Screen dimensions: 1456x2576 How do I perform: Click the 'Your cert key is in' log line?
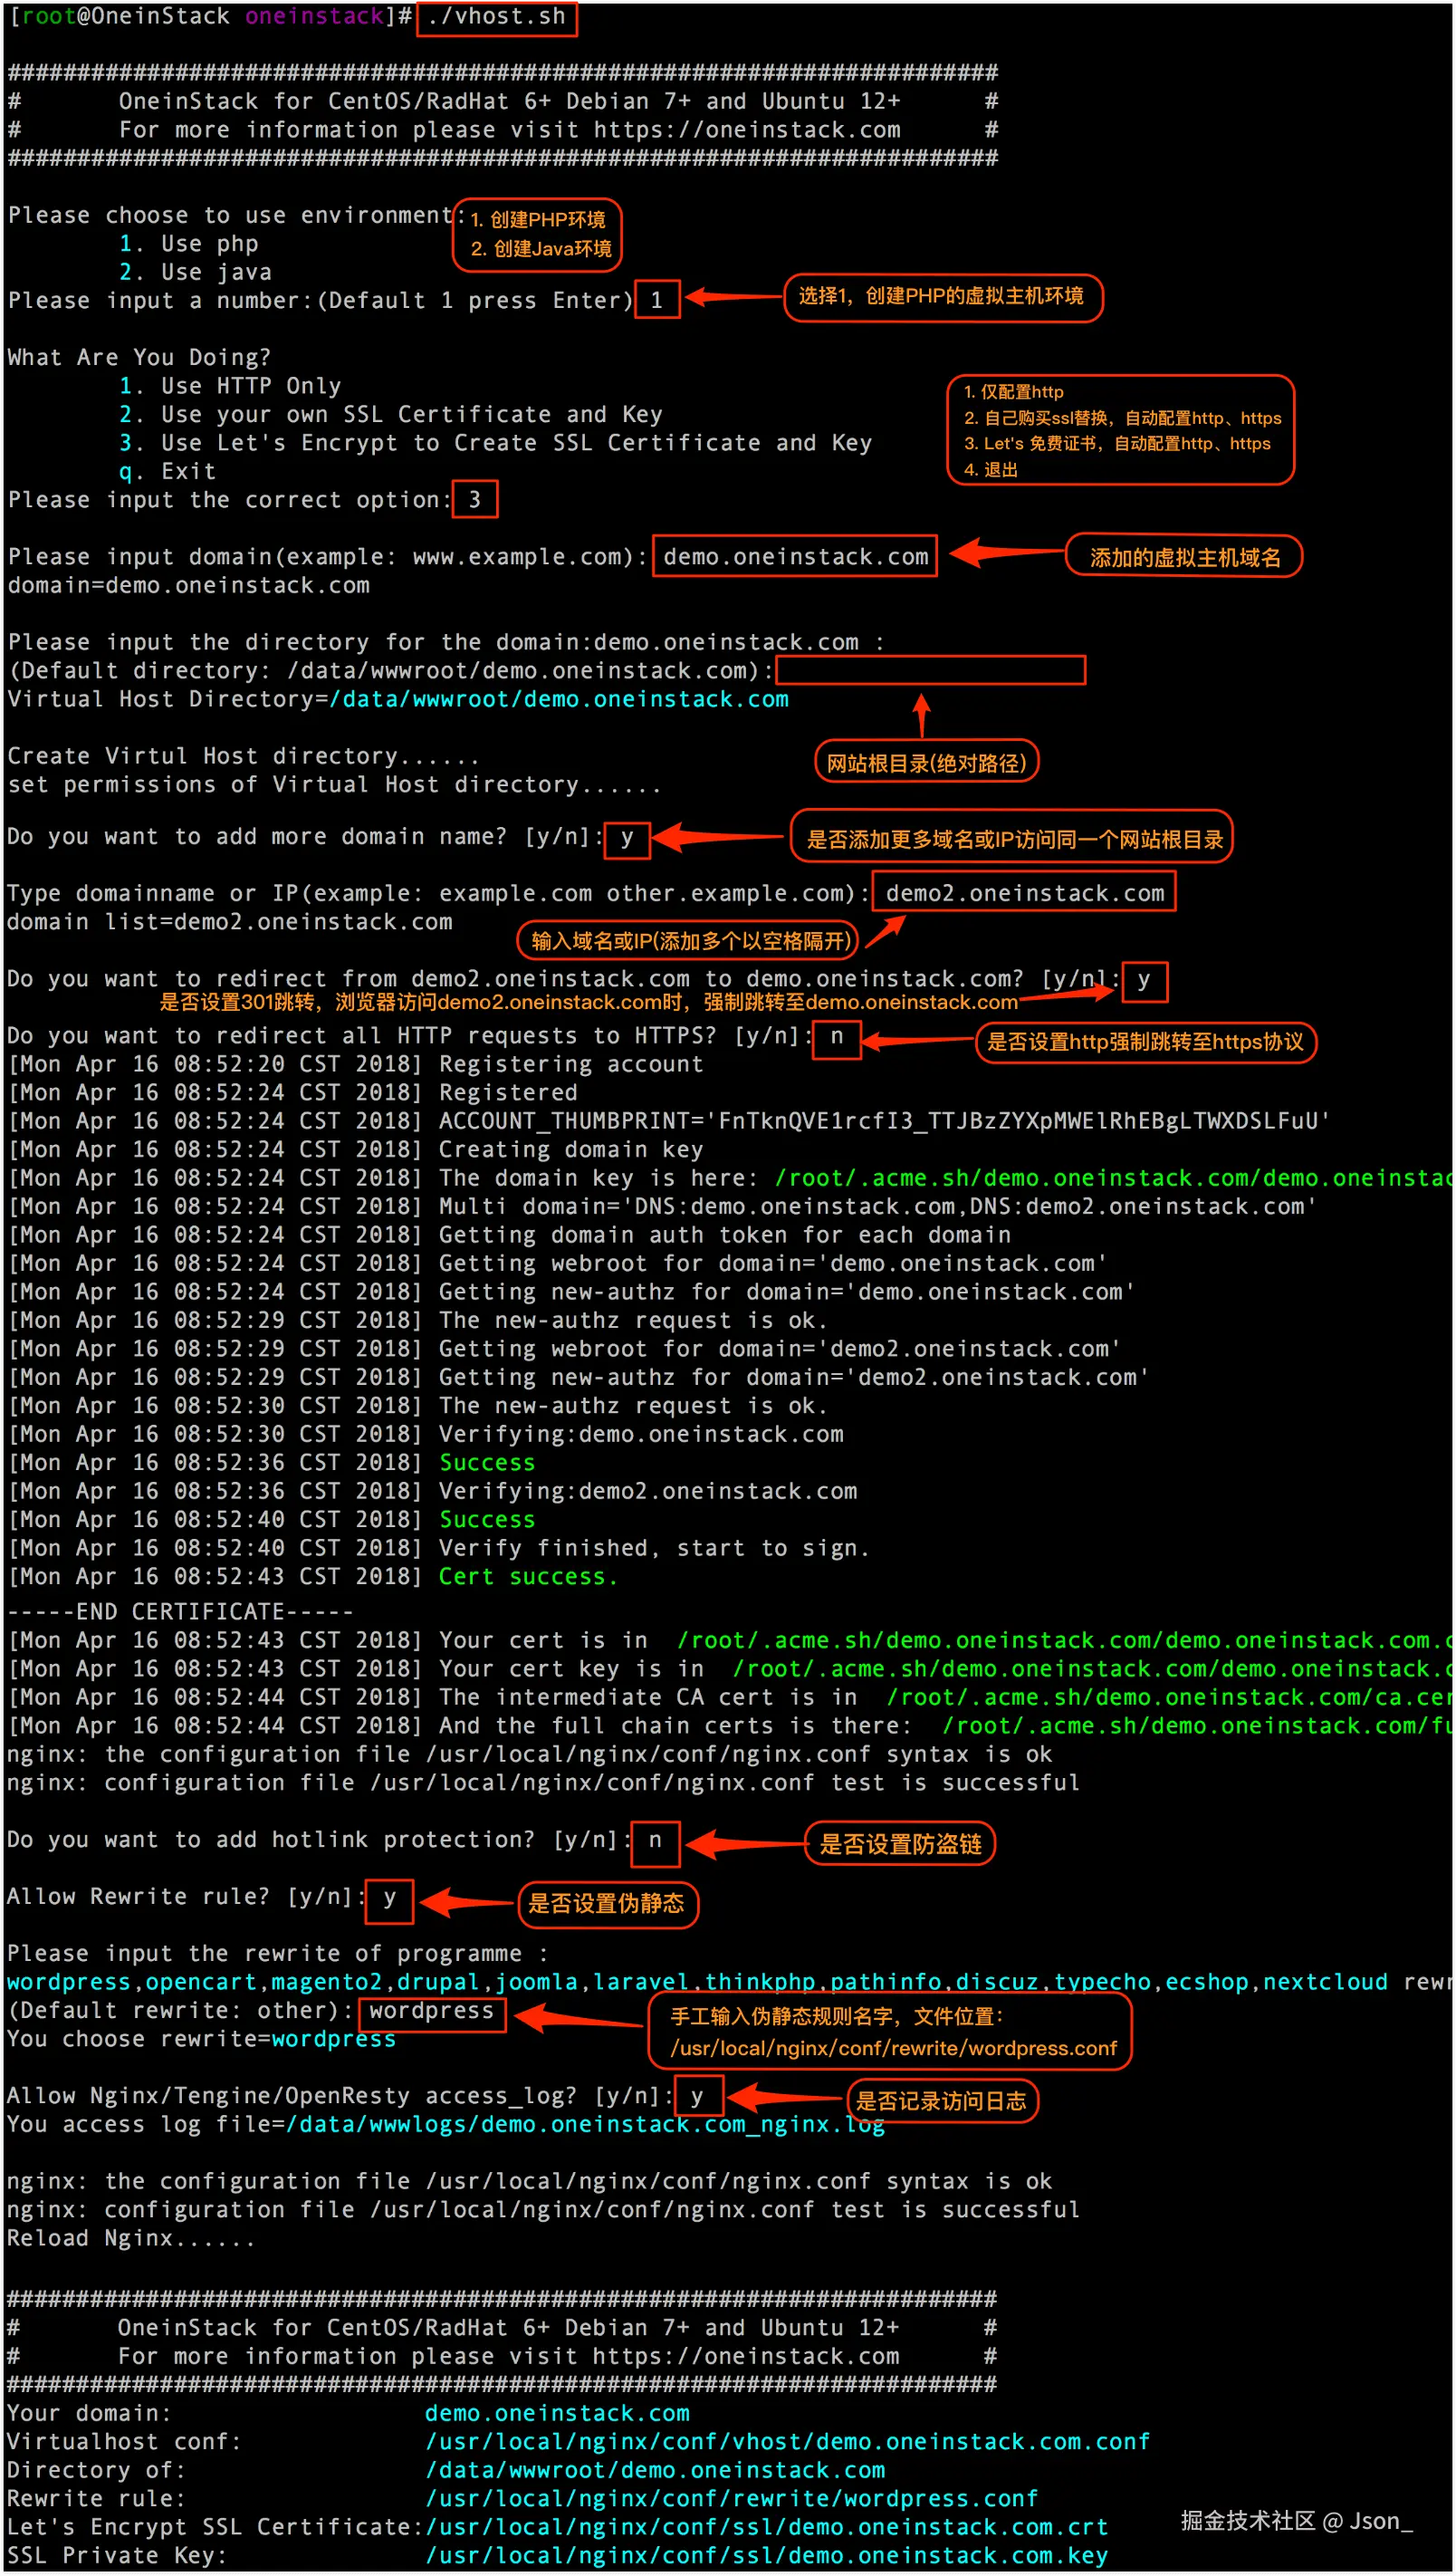(x=728, y=1668)
